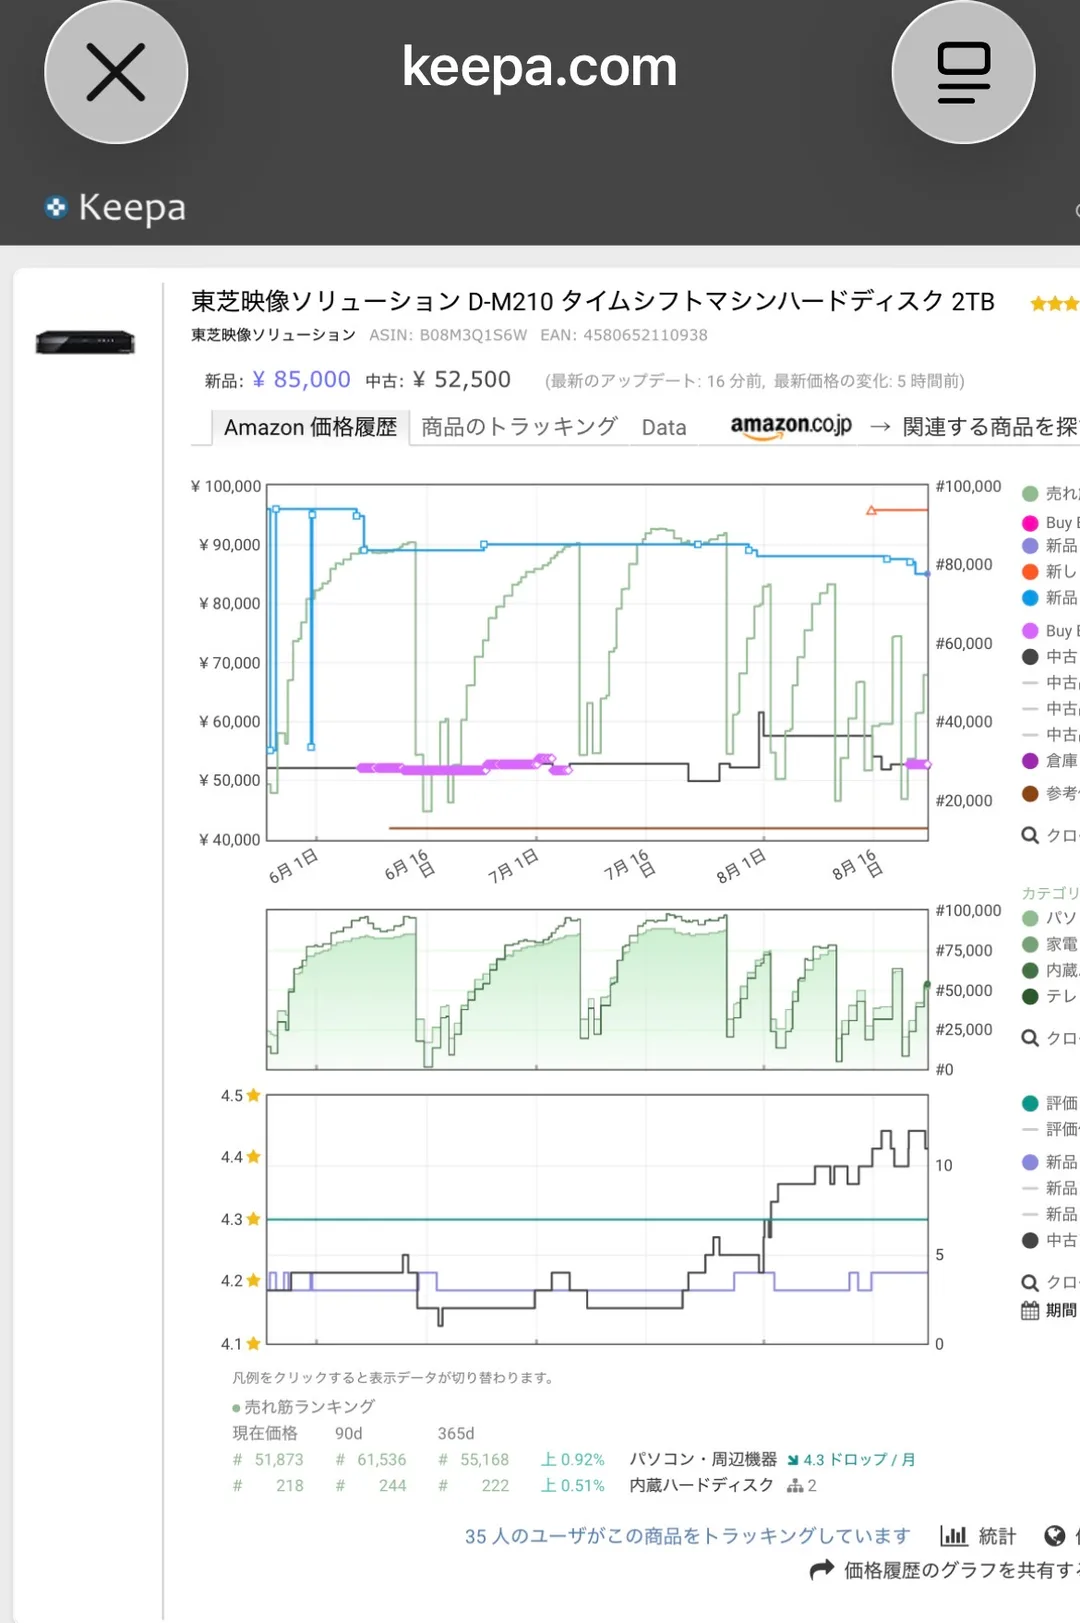Viewport: 1080px width, 1623px height.
Task: Click the used price ¥ 52,500
Action: click(x=462, y=380)
